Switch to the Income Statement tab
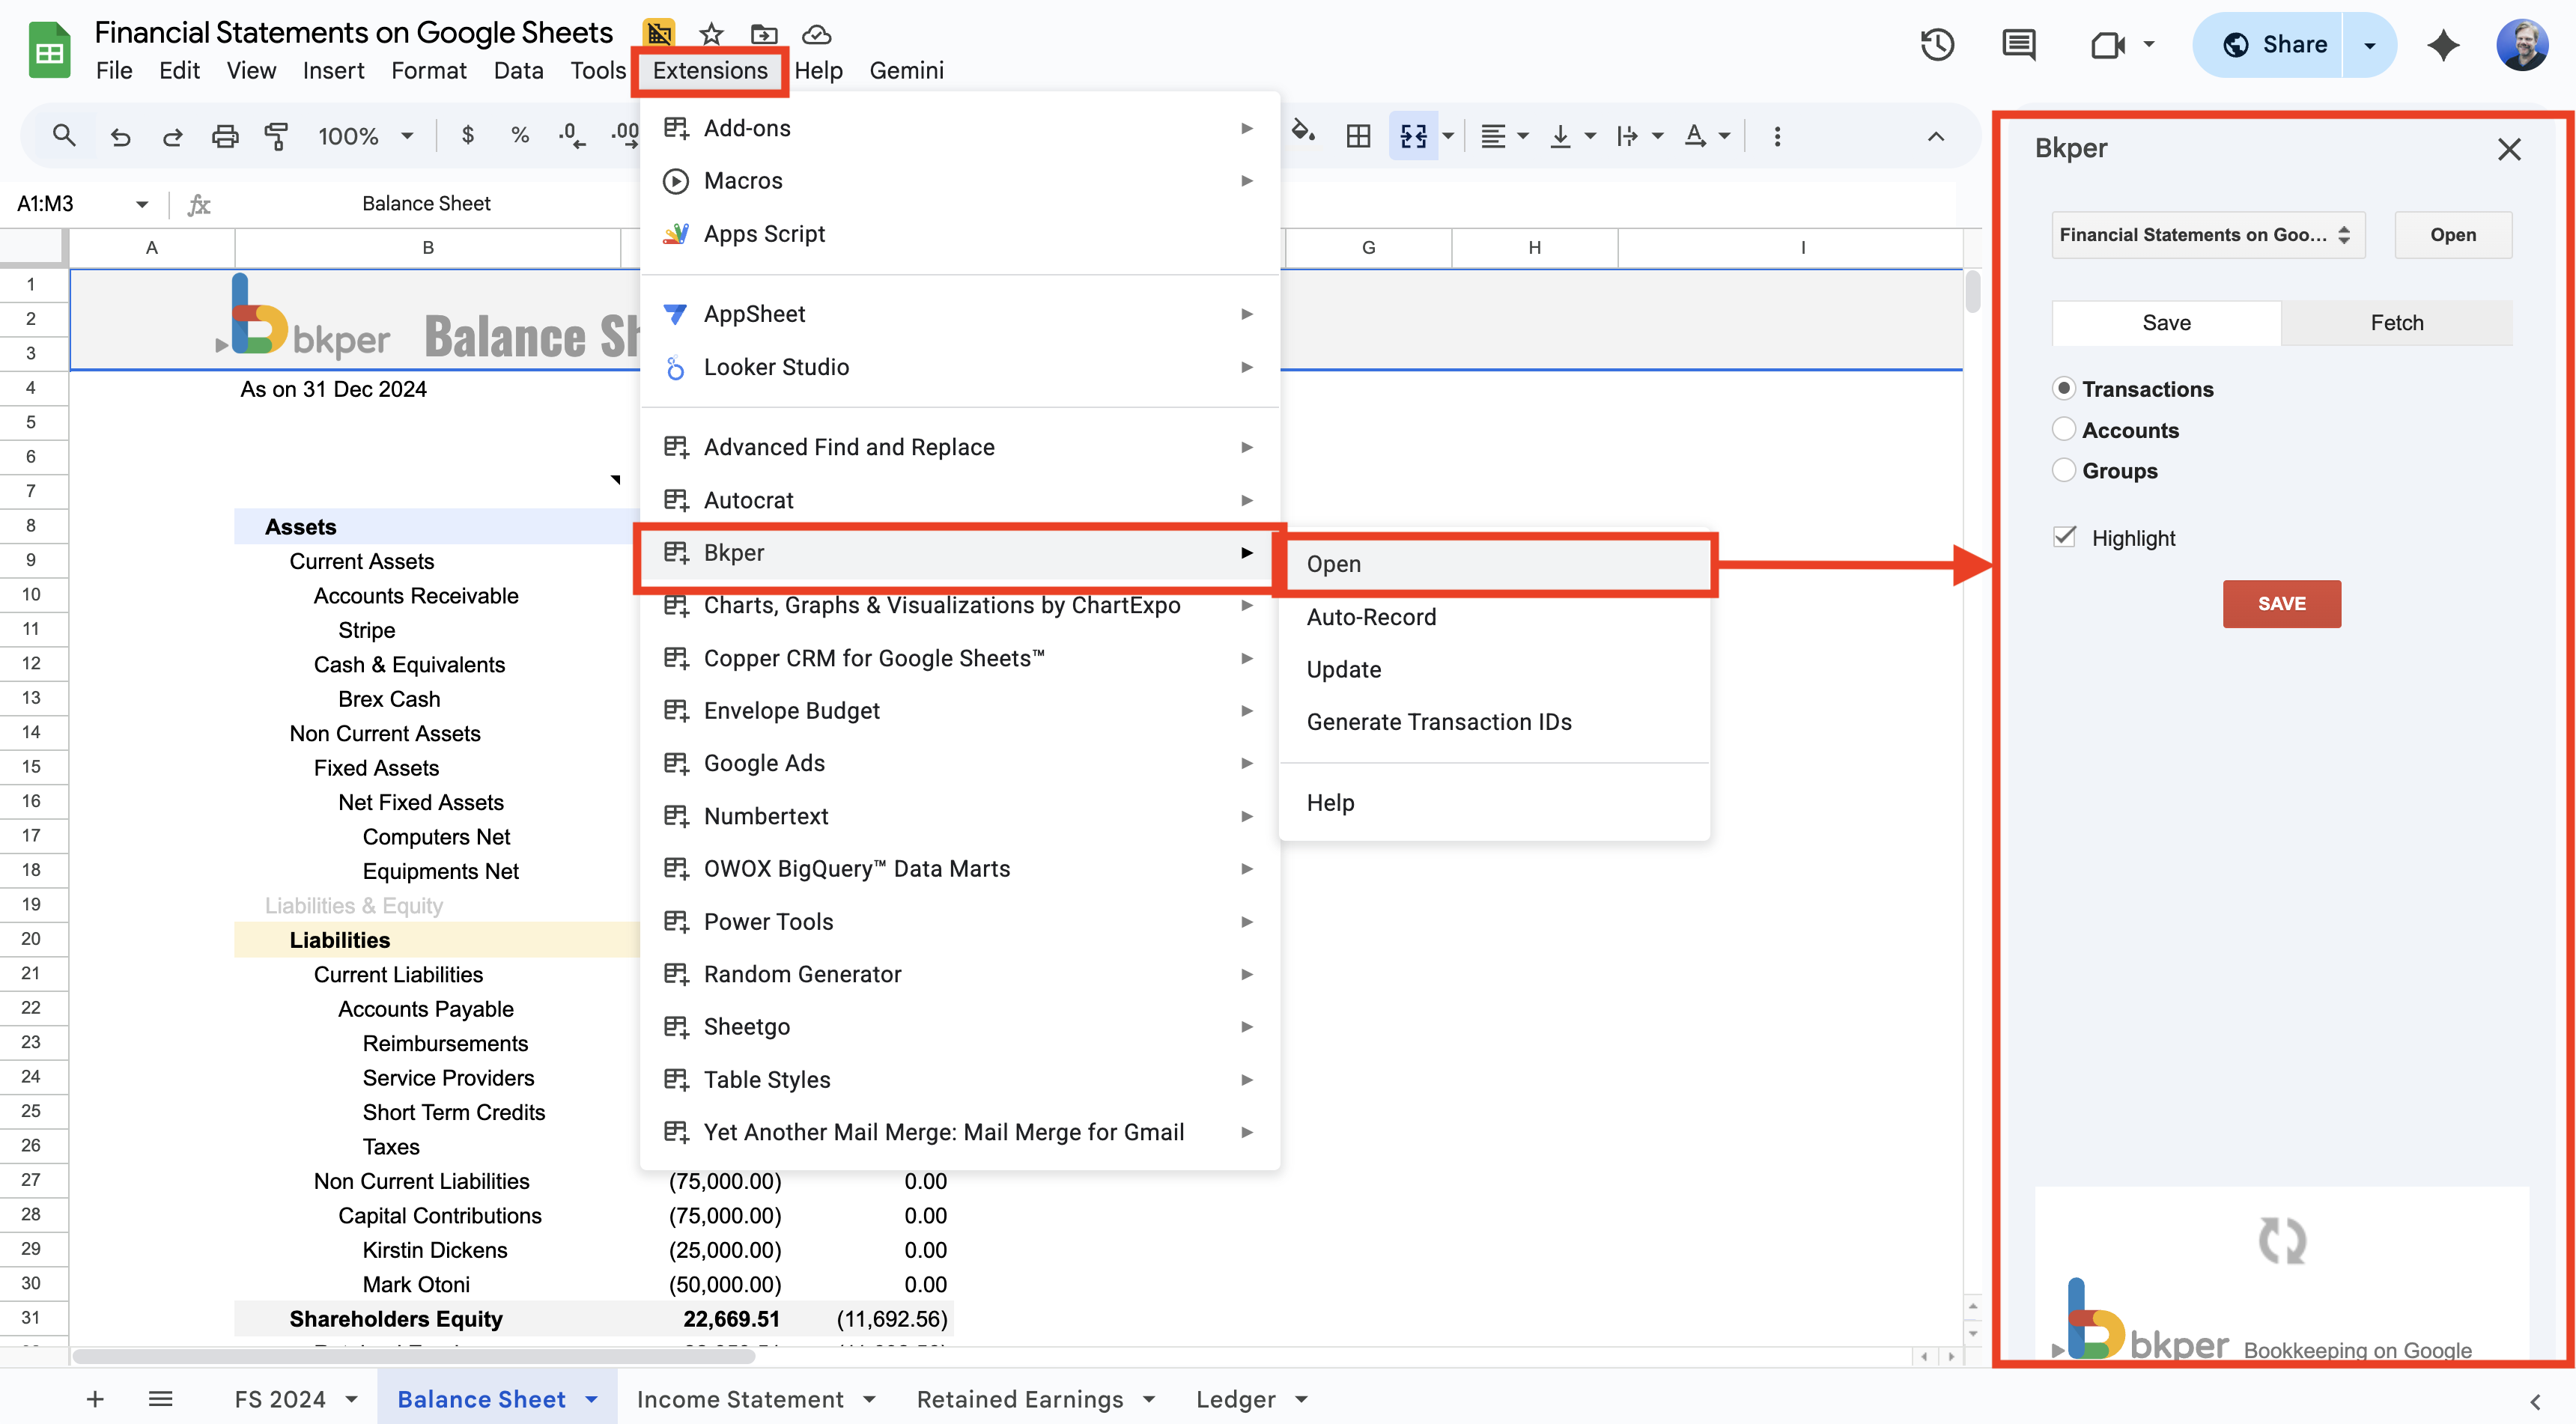The height and width of the screenshot is (1424, 2576). tap(740, 1398)
